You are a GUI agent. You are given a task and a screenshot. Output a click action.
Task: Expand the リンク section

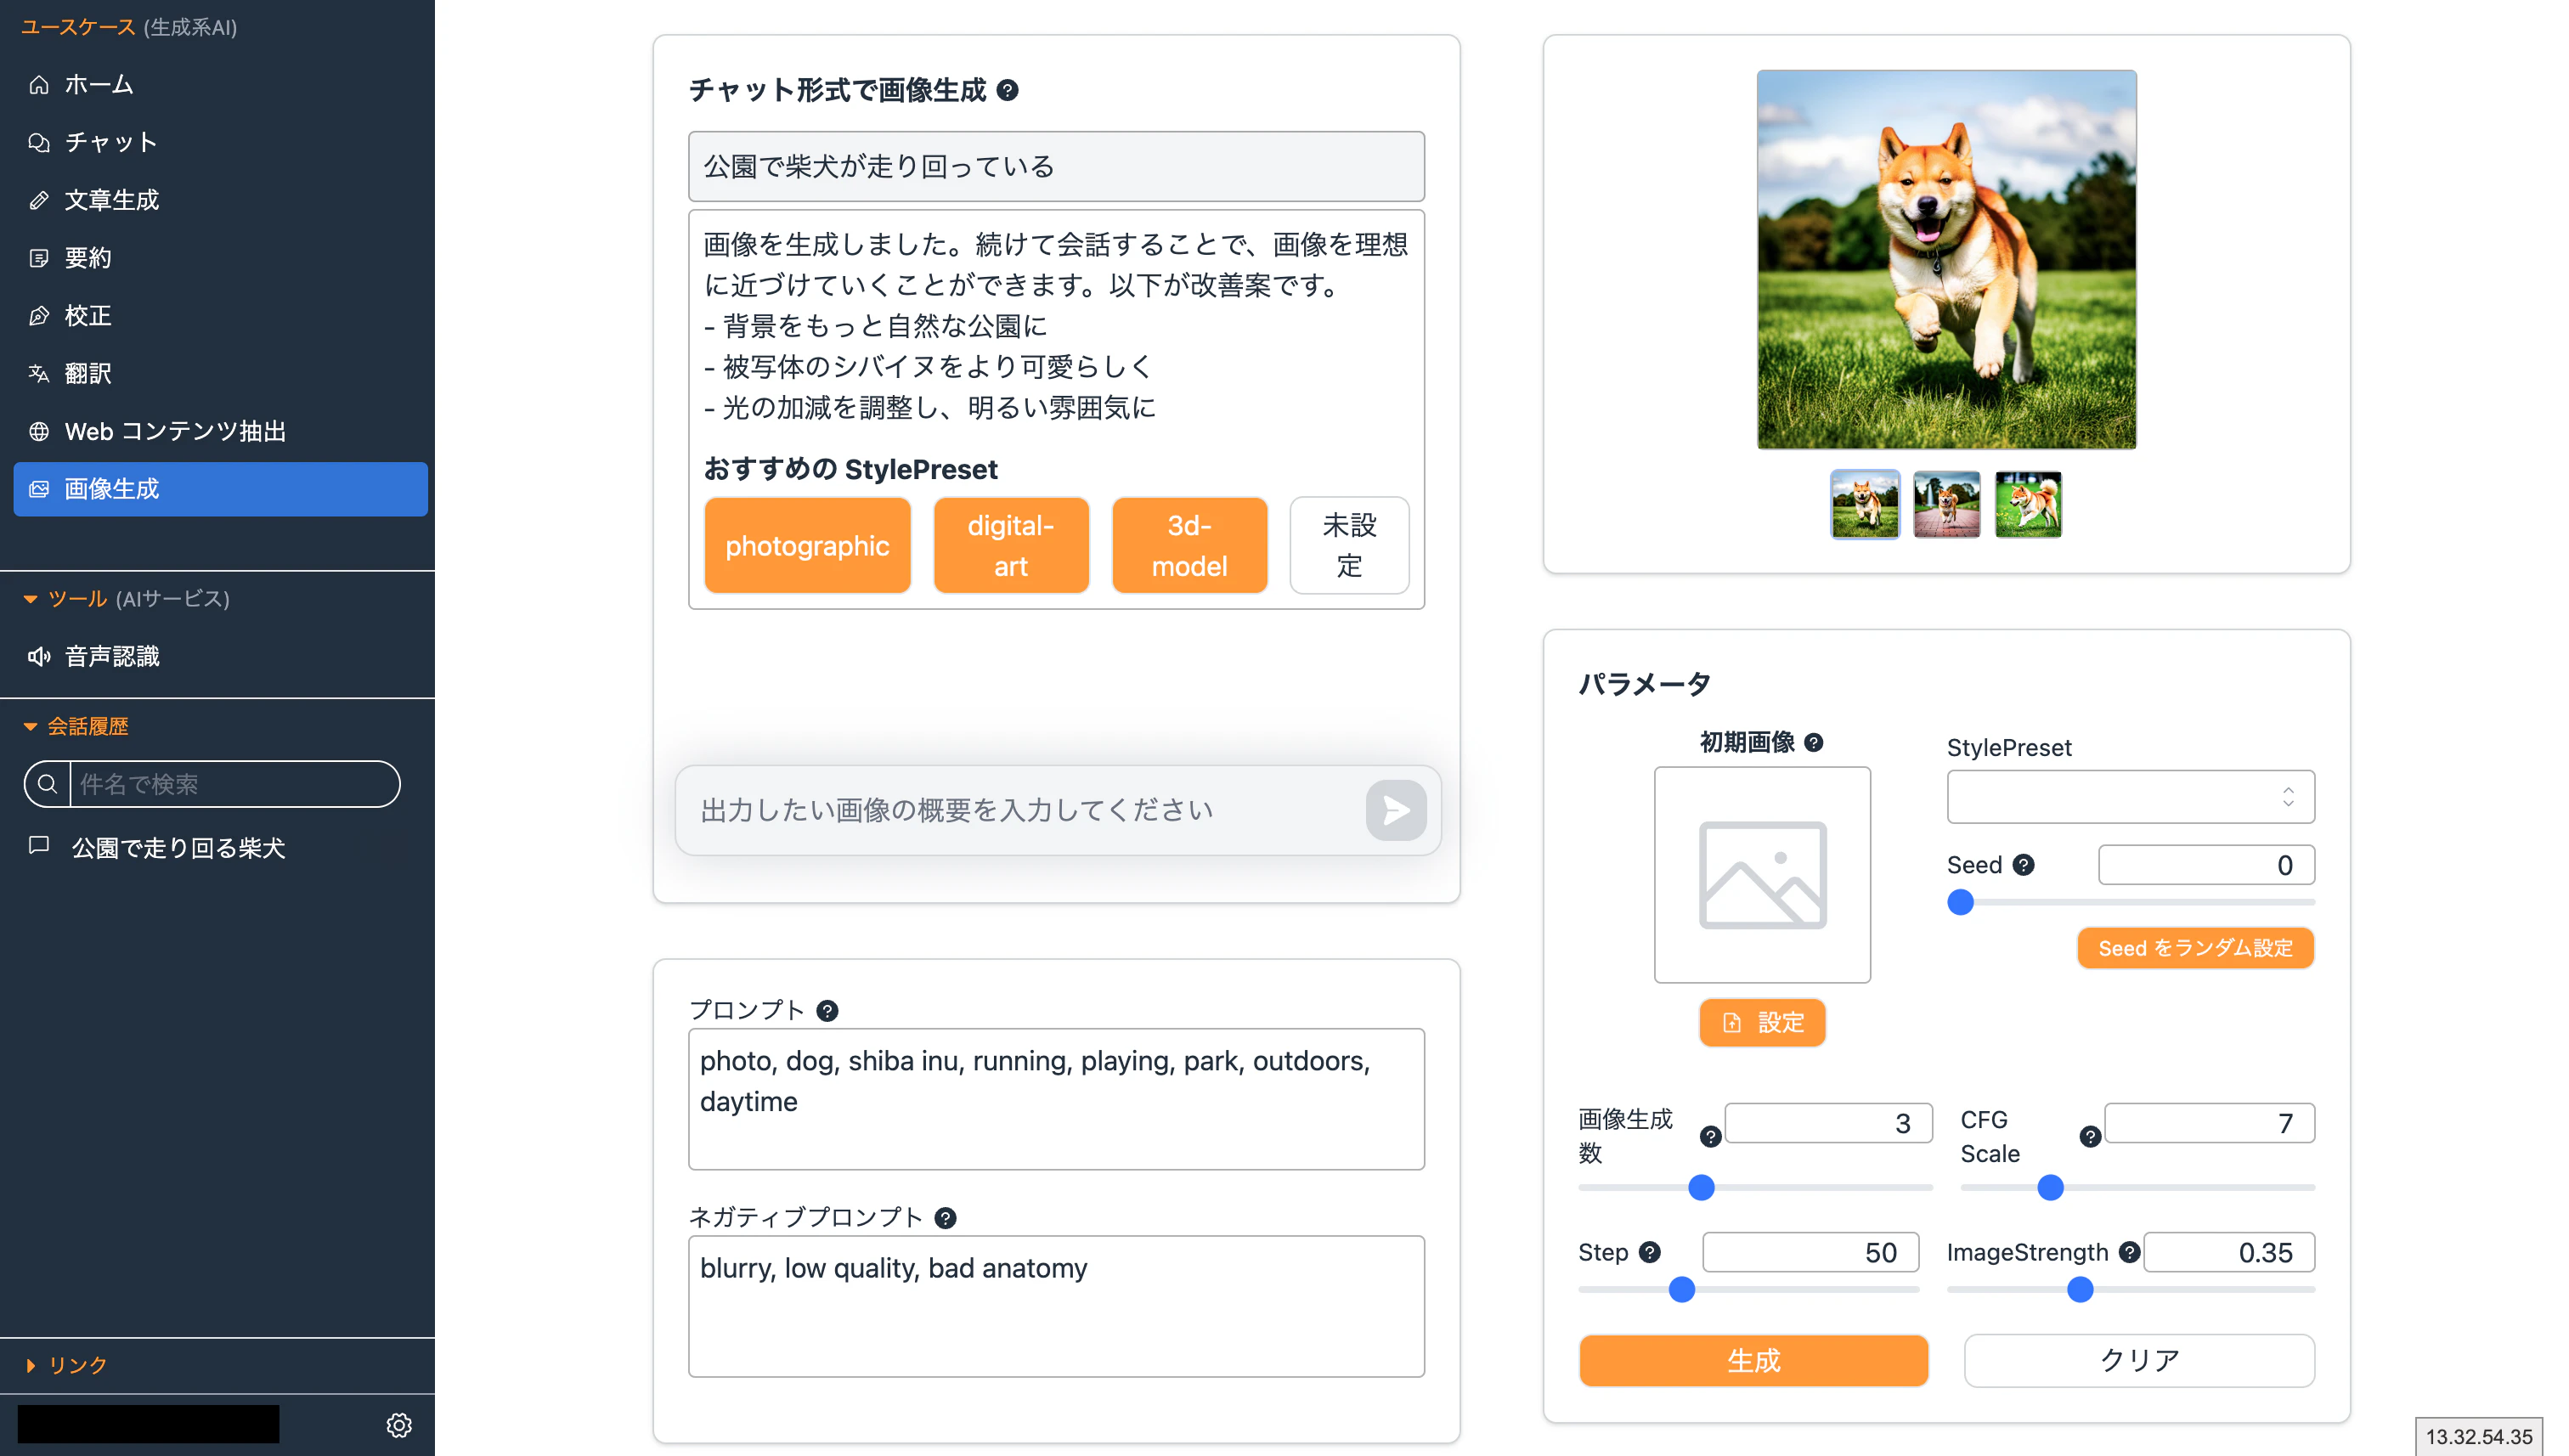pyautogui.click(x=30, y=1366)
